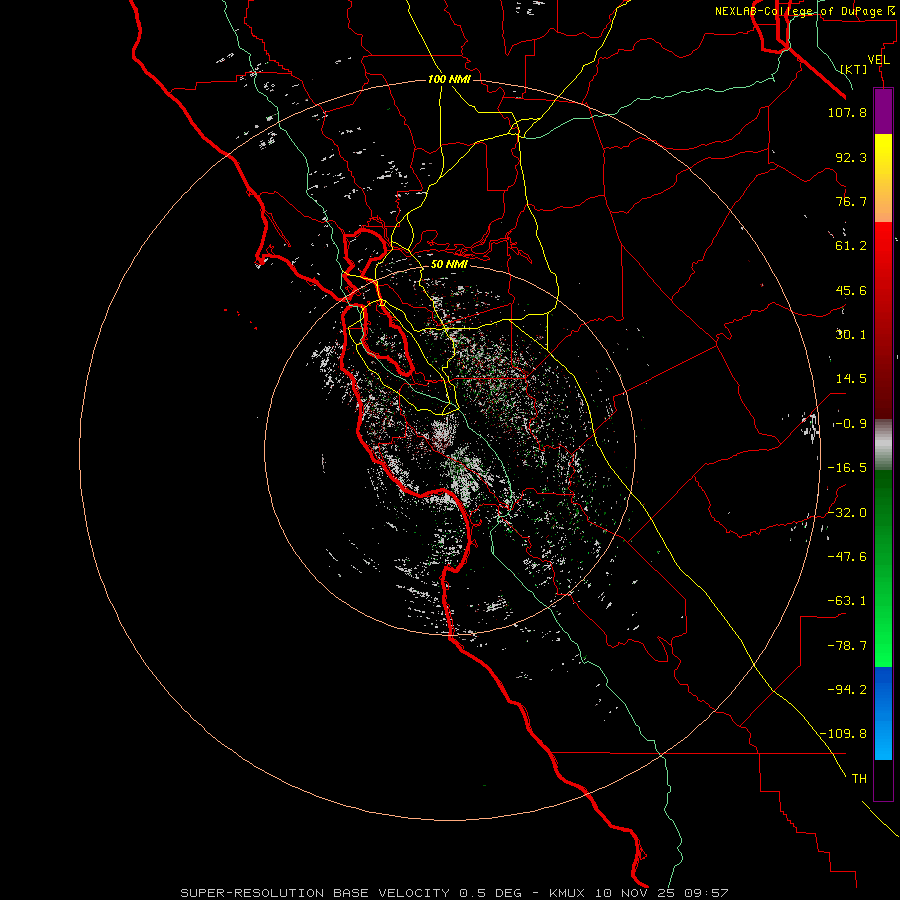The height and width of the screenshot is (900, 900).
Task: Click the -109.8 legend value
Action: click(x=844, y=734)
